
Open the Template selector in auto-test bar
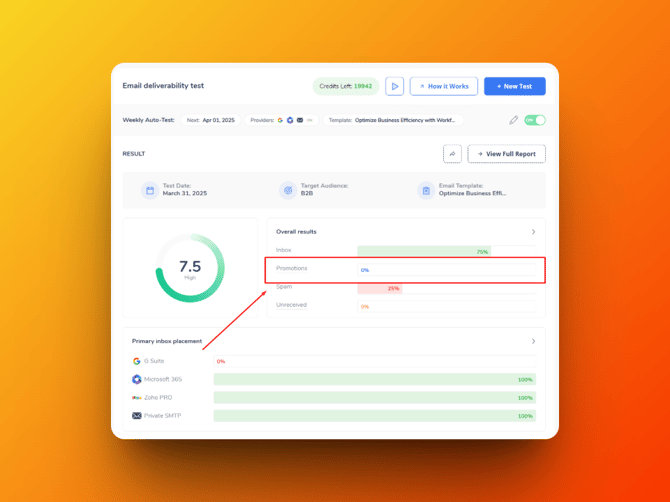click(392, 120)
